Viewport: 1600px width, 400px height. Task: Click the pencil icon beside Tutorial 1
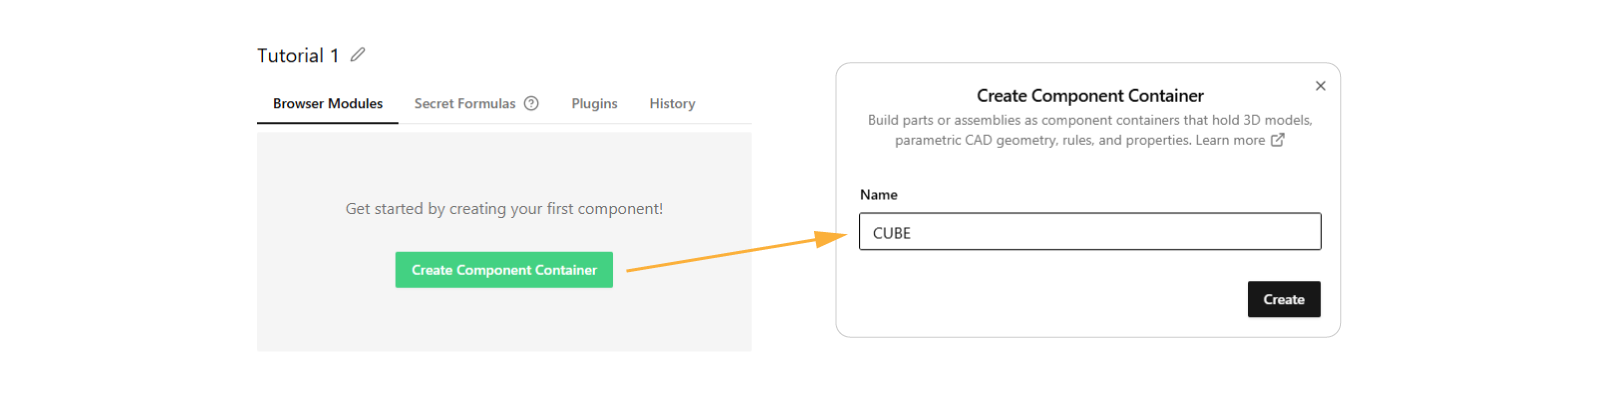click(358, 55)
